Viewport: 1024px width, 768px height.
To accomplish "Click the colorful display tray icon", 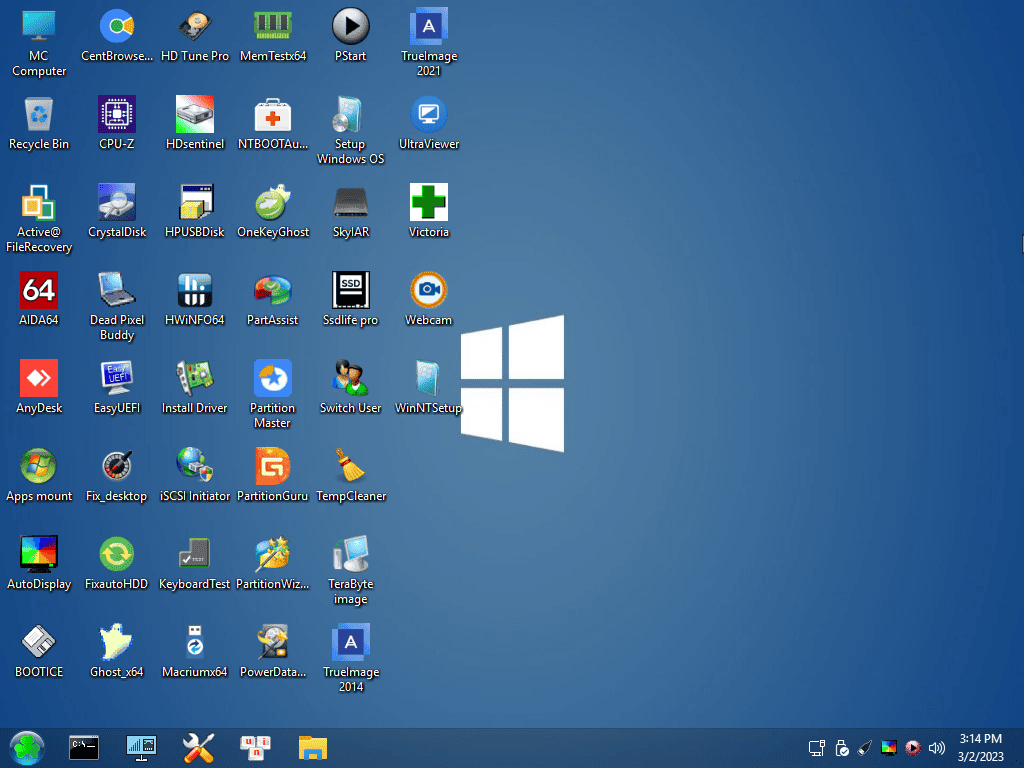I will (x=889, y=748).
